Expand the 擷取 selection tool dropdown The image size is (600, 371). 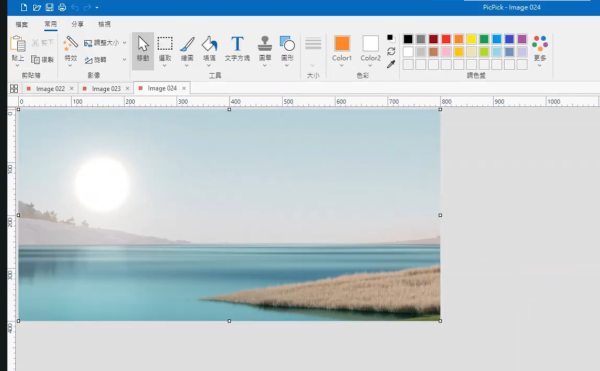pyautogui.click(x=165, y=66)
